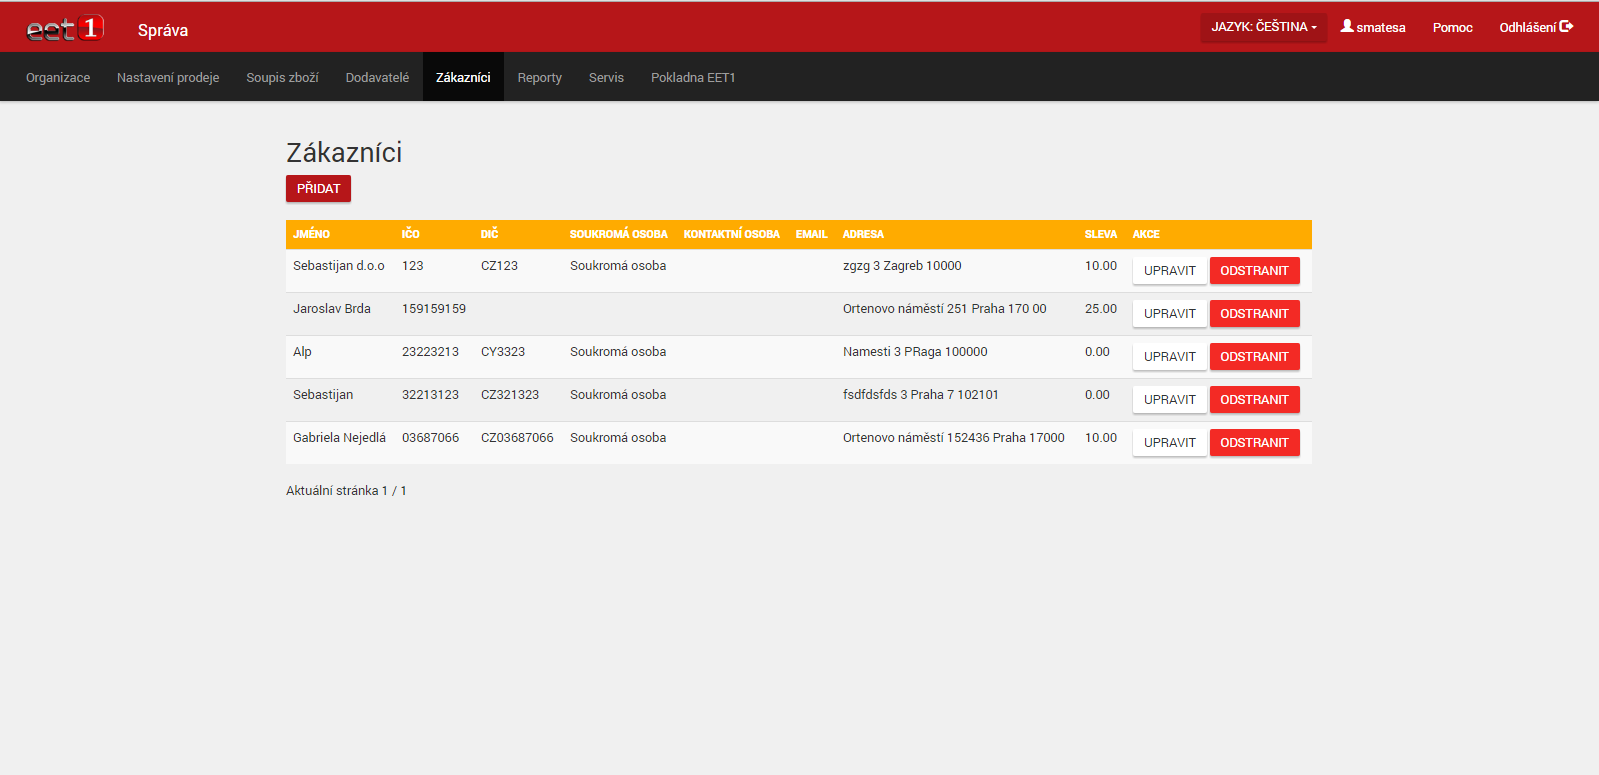Viewport: 1599px width, 775px height.
Task: Go to Pokladna EET1
Action: click(x=693, y=77)
